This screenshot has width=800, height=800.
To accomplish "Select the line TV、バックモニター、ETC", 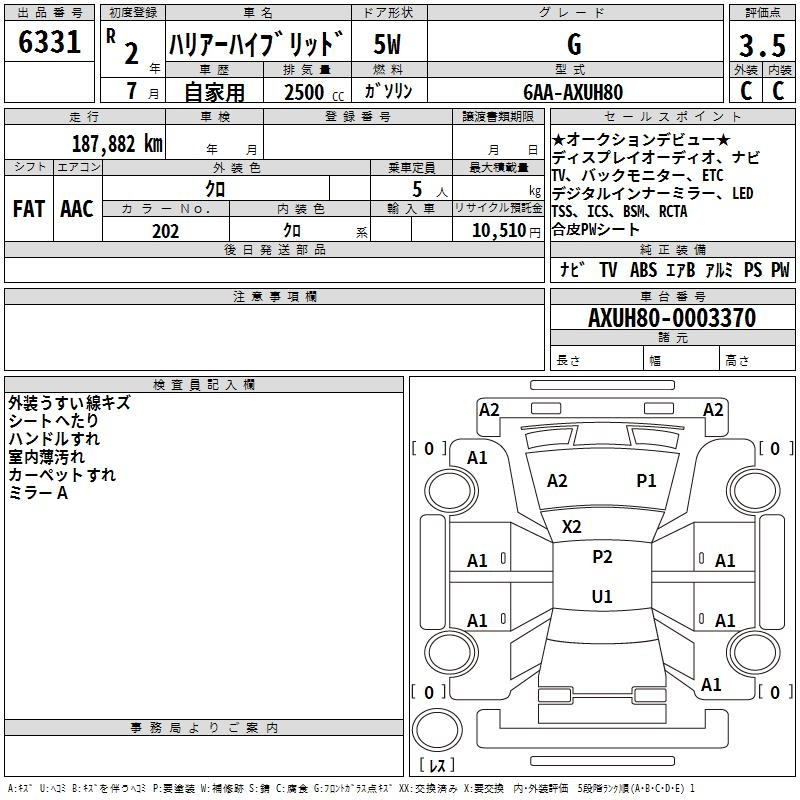I will (x=637, y=176).
